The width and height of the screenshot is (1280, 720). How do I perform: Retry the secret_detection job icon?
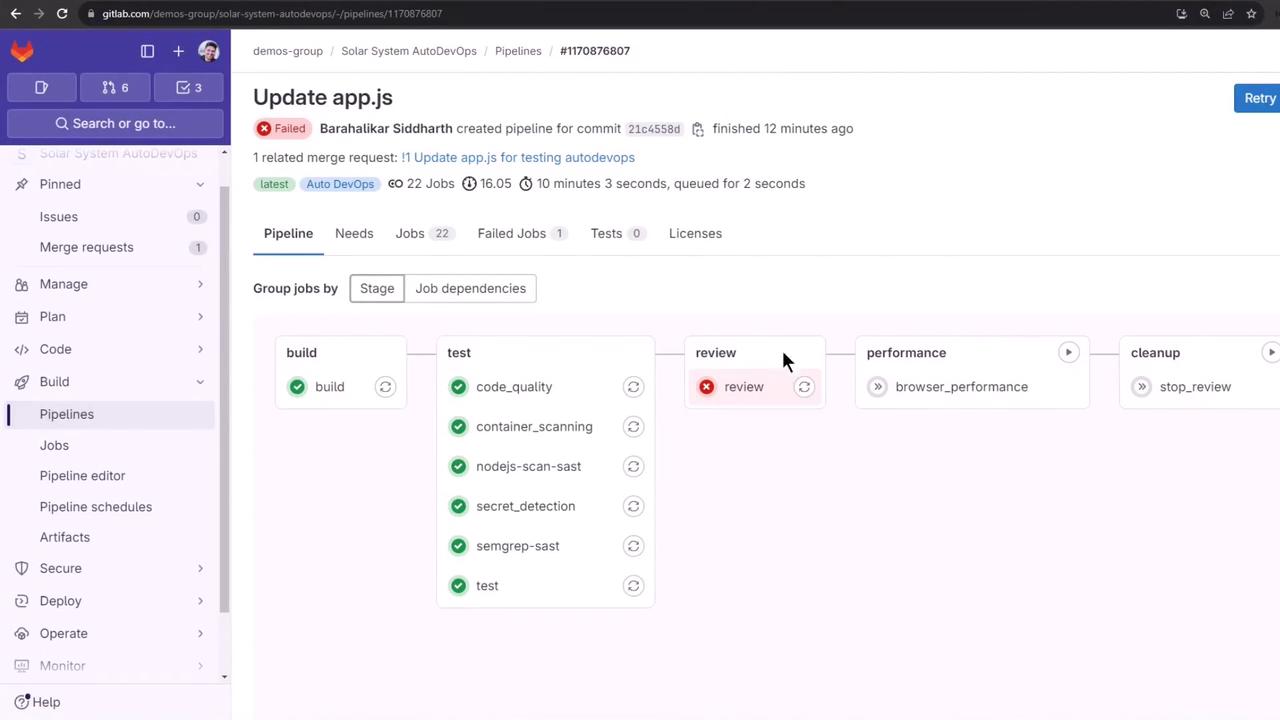(633, 506)
